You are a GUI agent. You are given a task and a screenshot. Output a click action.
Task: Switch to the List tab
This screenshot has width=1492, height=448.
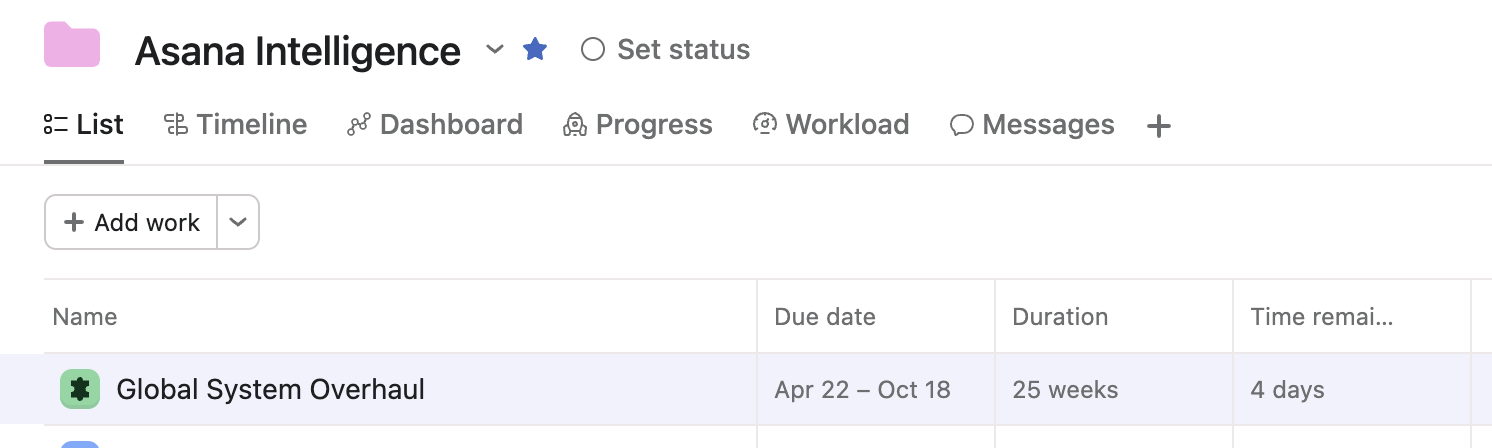[84, 125]
